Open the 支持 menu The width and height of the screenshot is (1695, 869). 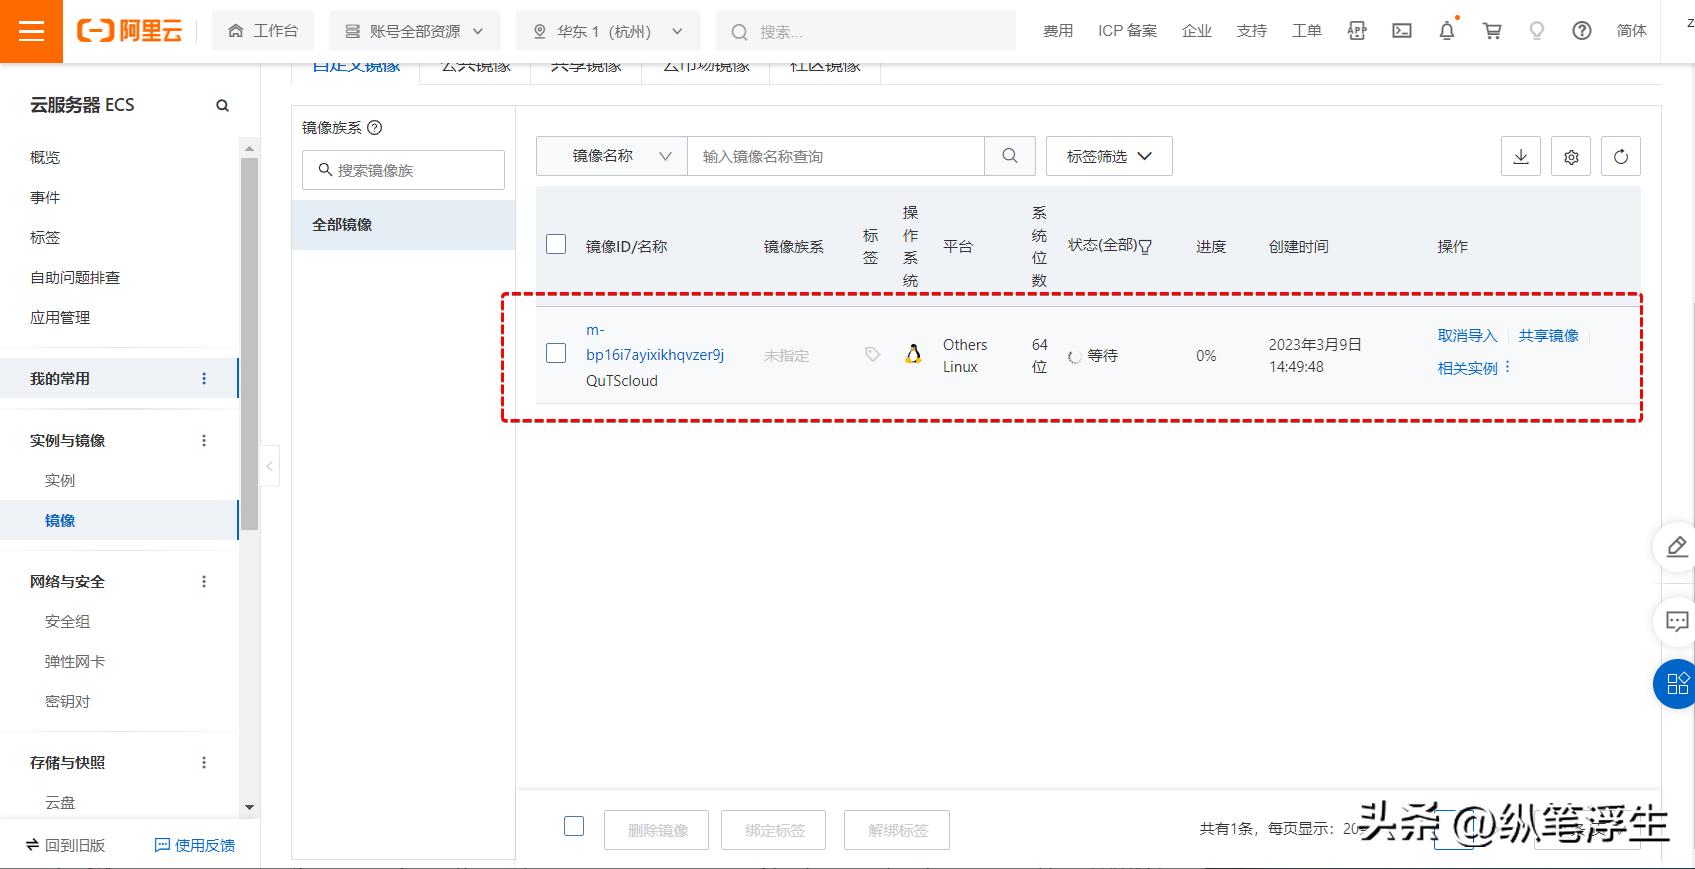point(1252,31)
